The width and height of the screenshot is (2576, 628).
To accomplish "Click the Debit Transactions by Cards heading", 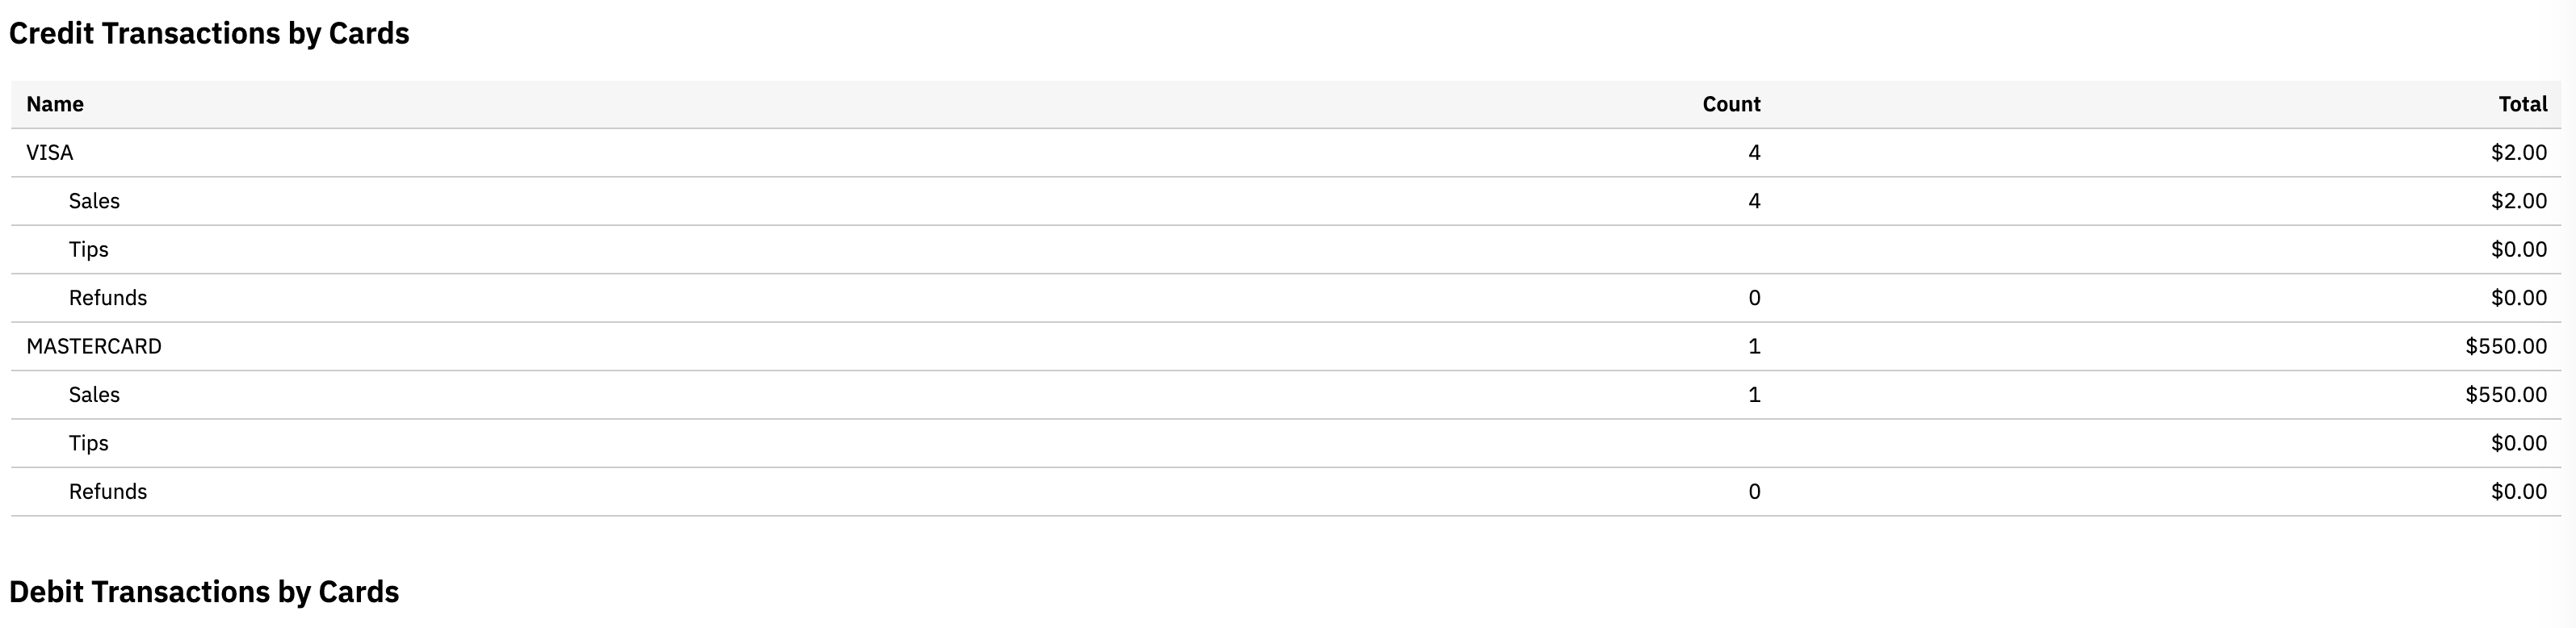I will coord(204,592).
